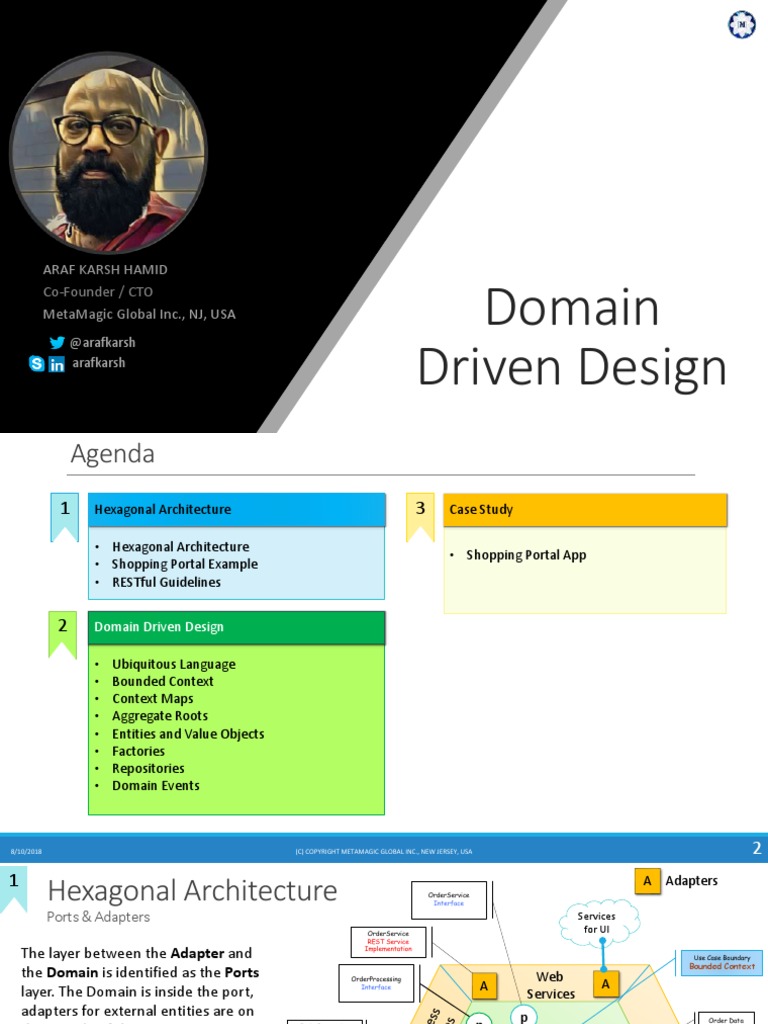Image resolution: width=768 pixels, height=1024 pixels.
Task: Click the Services for UI cloud
Action: (x=598, y=922)
